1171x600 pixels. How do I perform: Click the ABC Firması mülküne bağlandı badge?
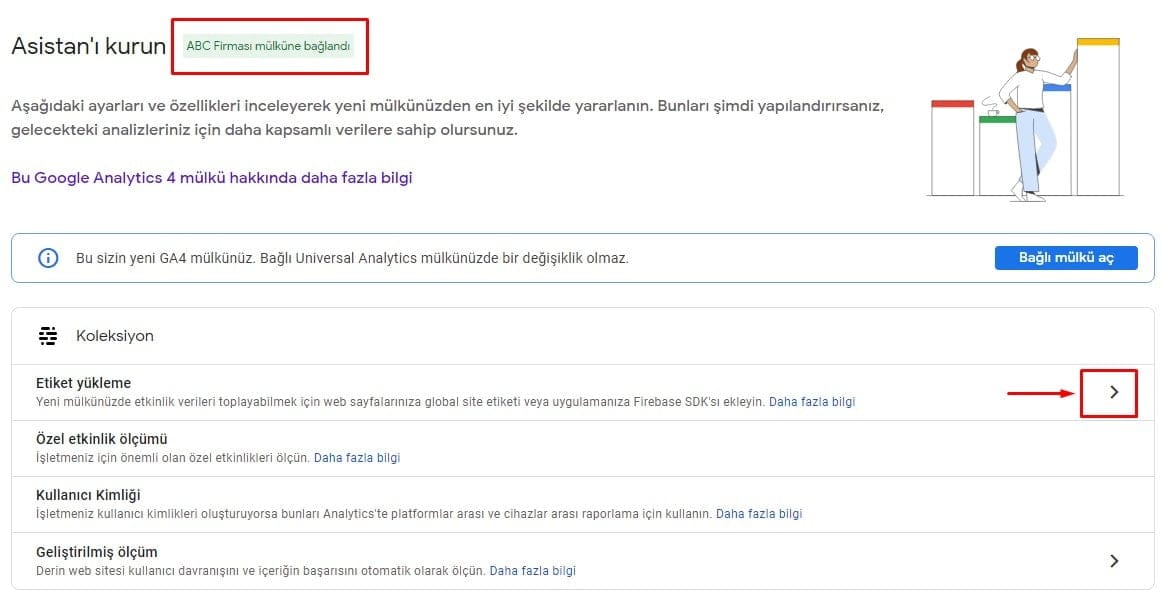pos(268,46)
